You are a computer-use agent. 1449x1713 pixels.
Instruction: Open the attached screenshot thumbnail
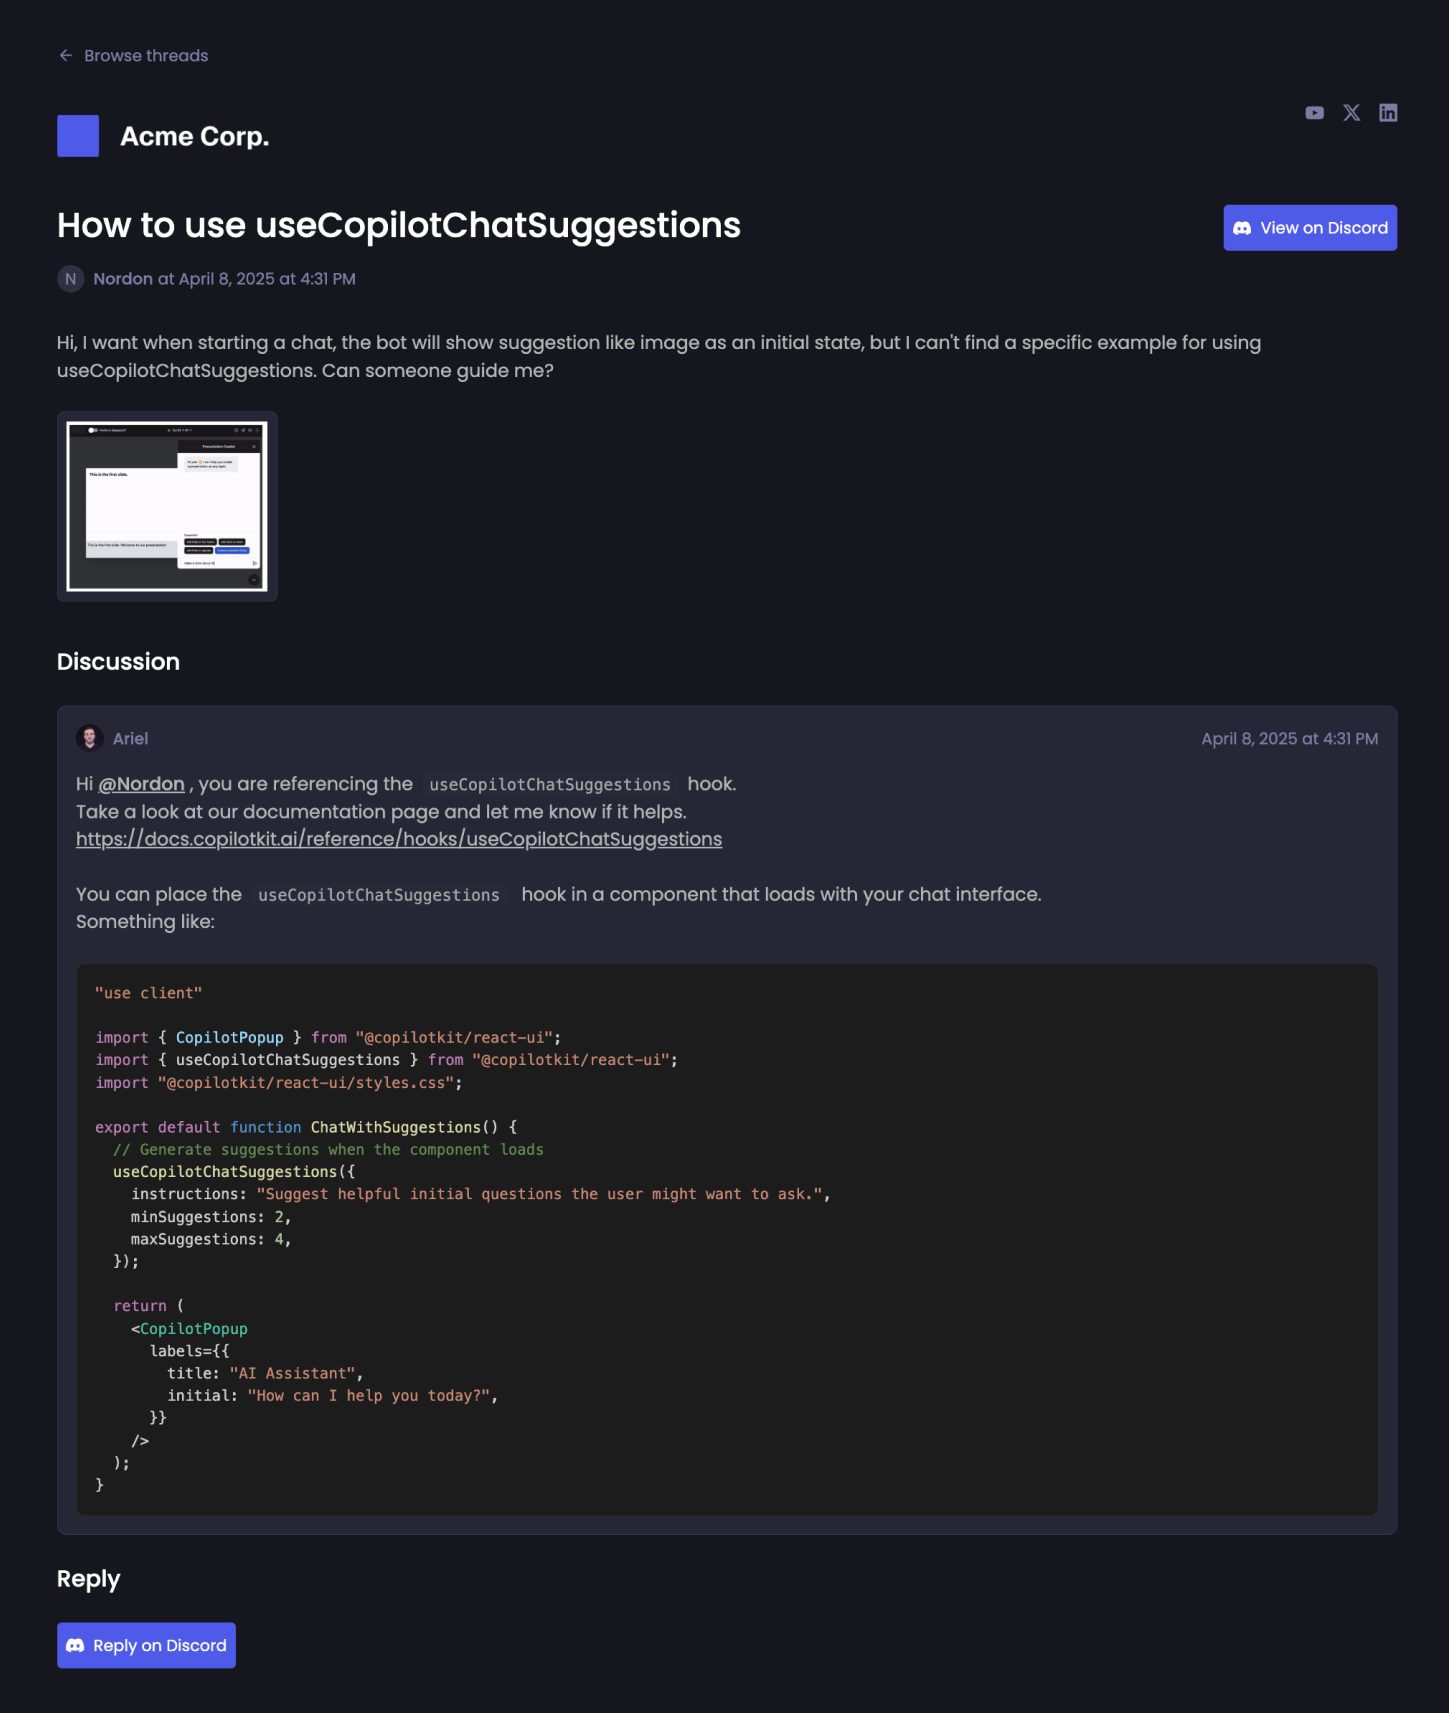click(x=167, y=506)
